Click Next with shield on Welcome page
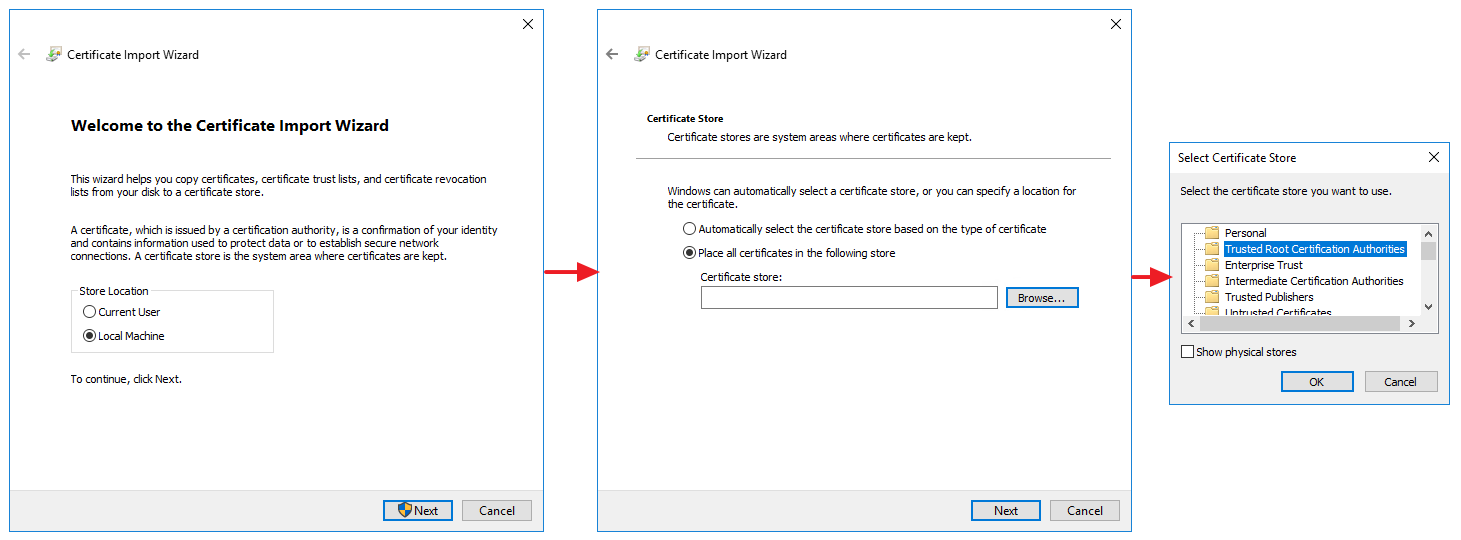 click(x=418, y=511)
